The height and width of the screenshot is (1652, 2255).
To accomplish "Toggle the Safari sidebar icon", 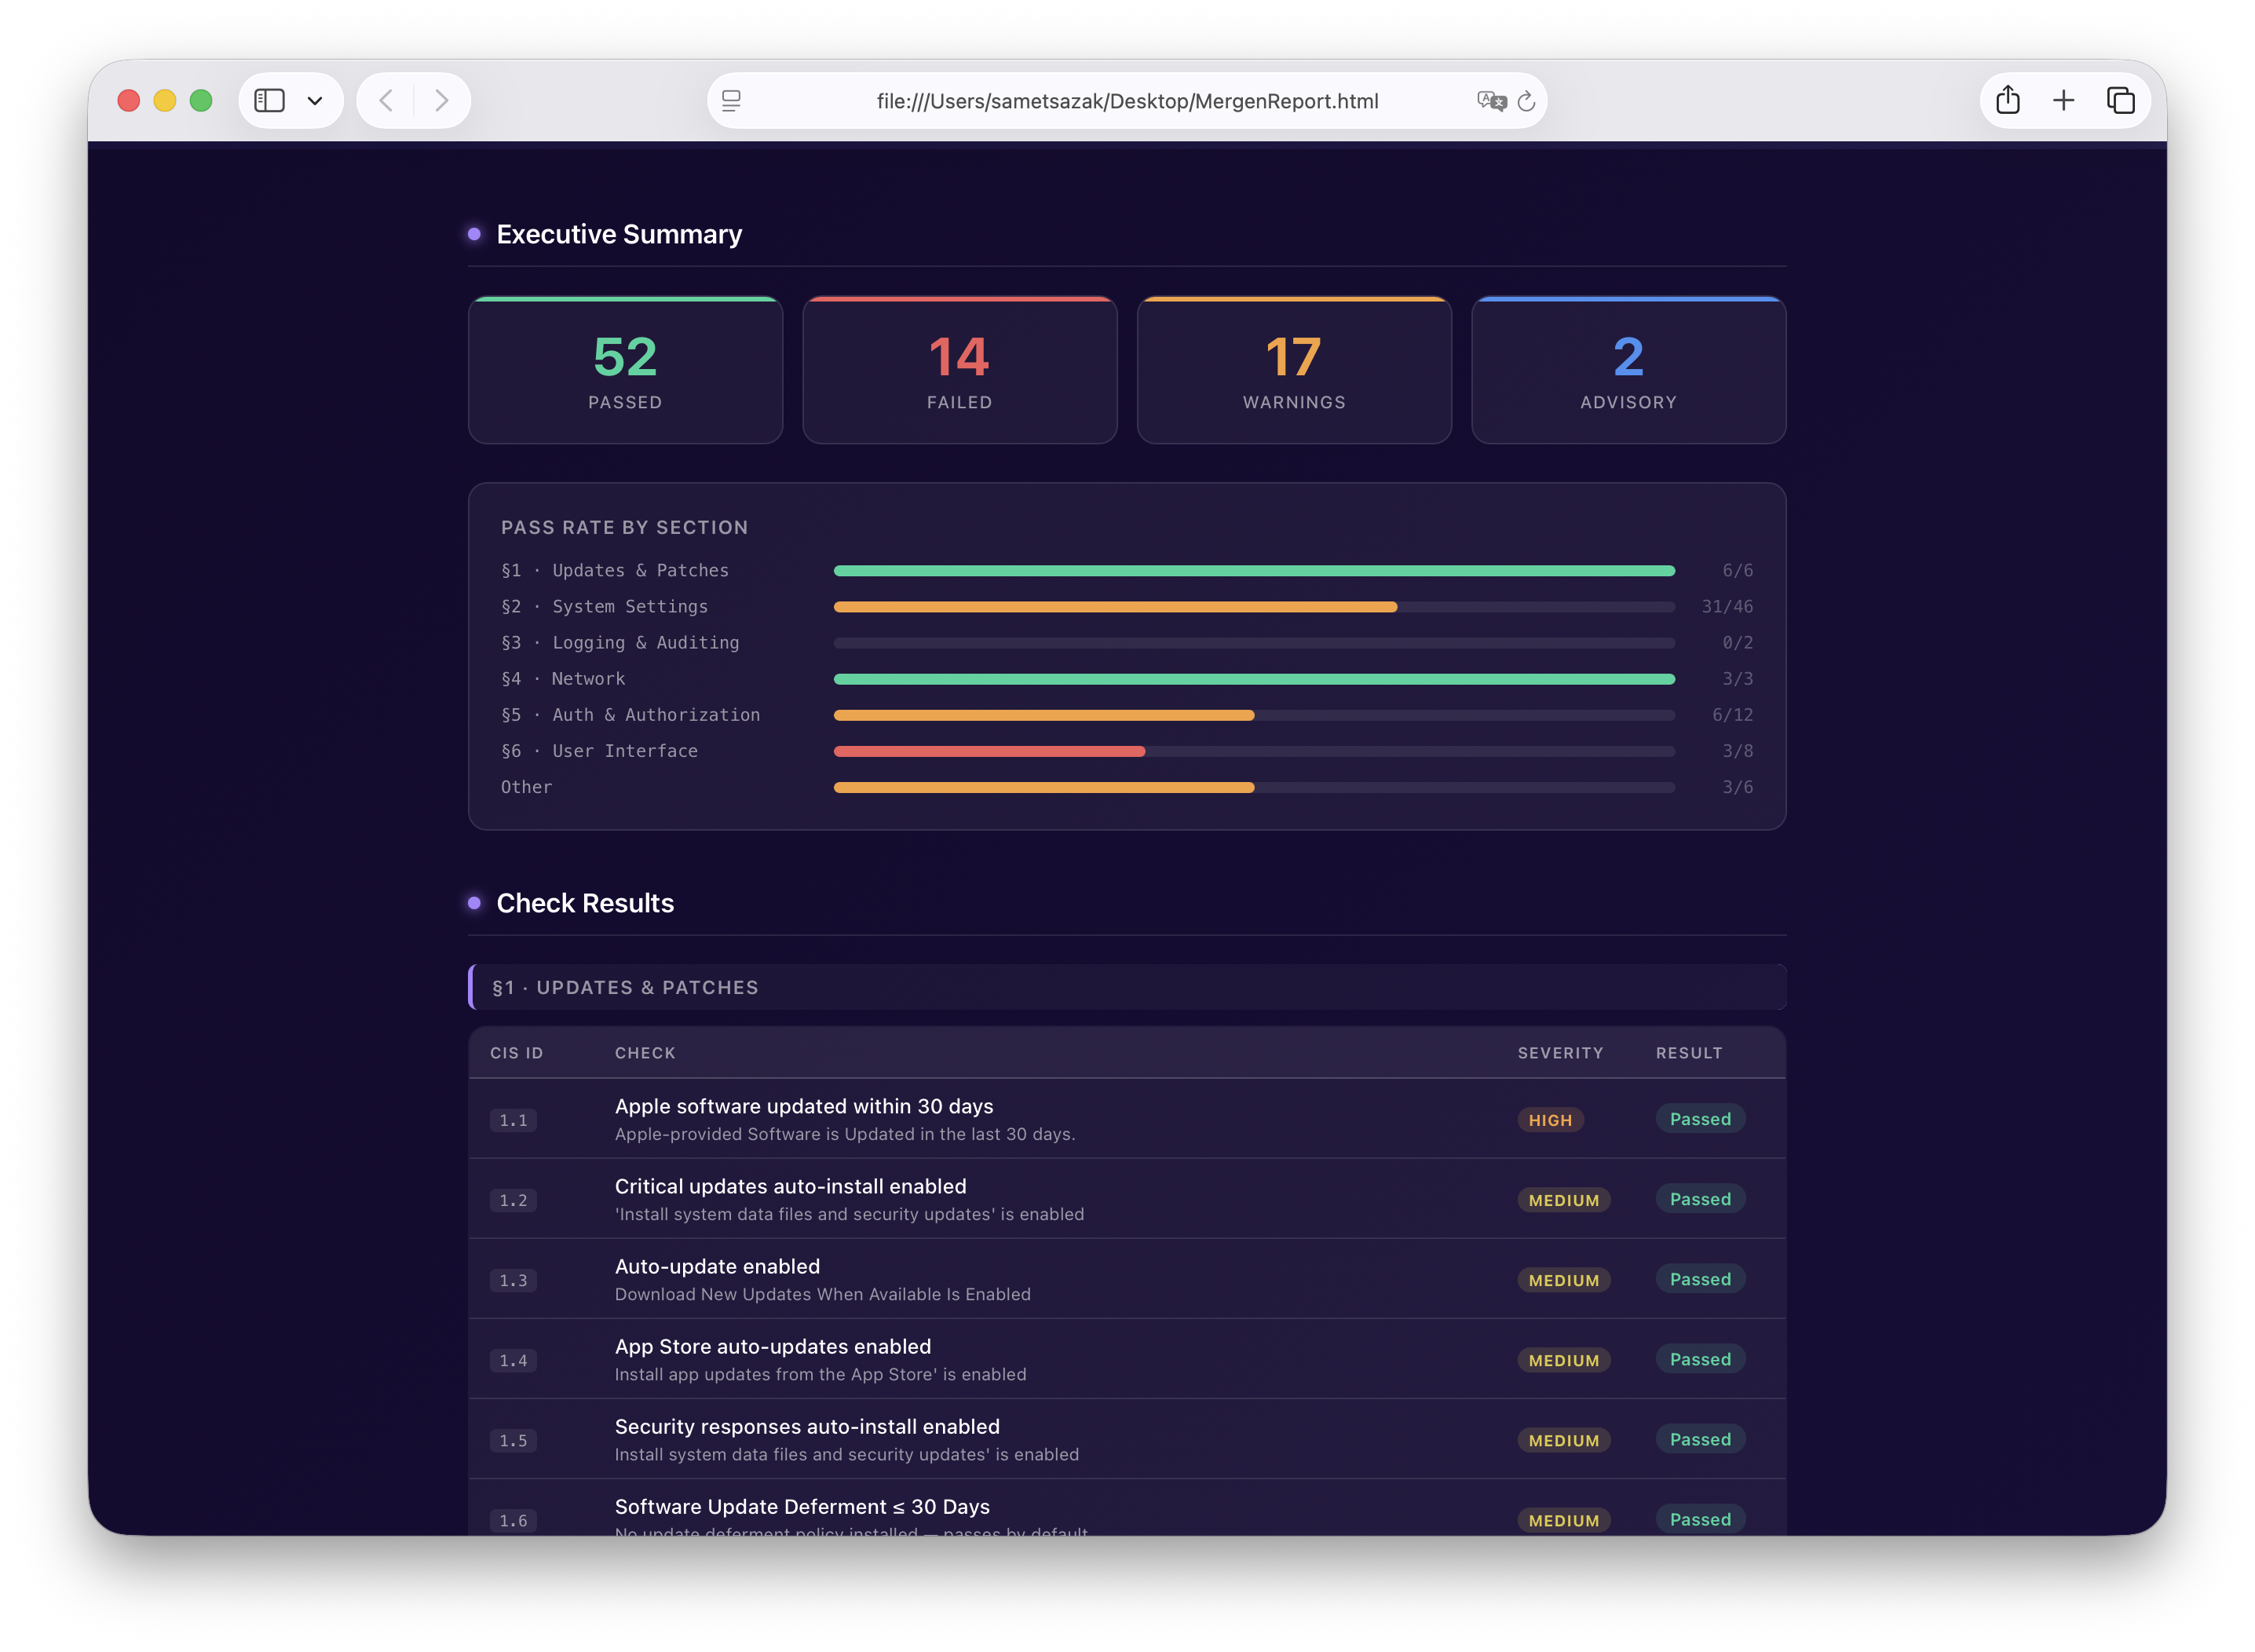I will 269,100.
